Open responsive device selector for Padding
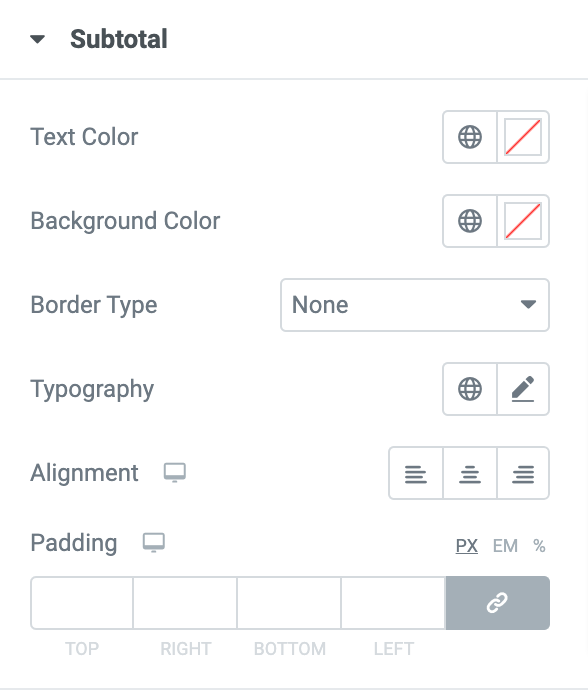This screenshot has height=690, width=588. coord(154,543)
